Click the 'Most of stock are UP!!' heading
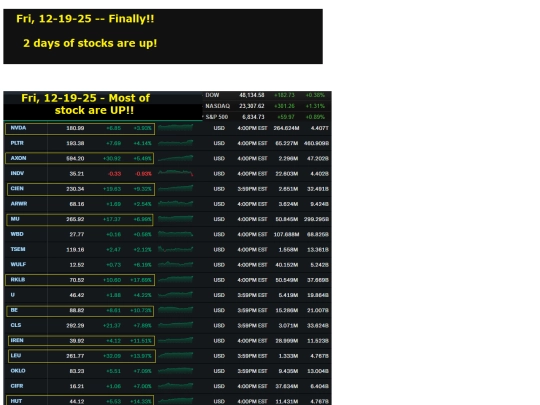Image resolution: width=540 pixels, height=405 pixels. (x=85, y=104)
